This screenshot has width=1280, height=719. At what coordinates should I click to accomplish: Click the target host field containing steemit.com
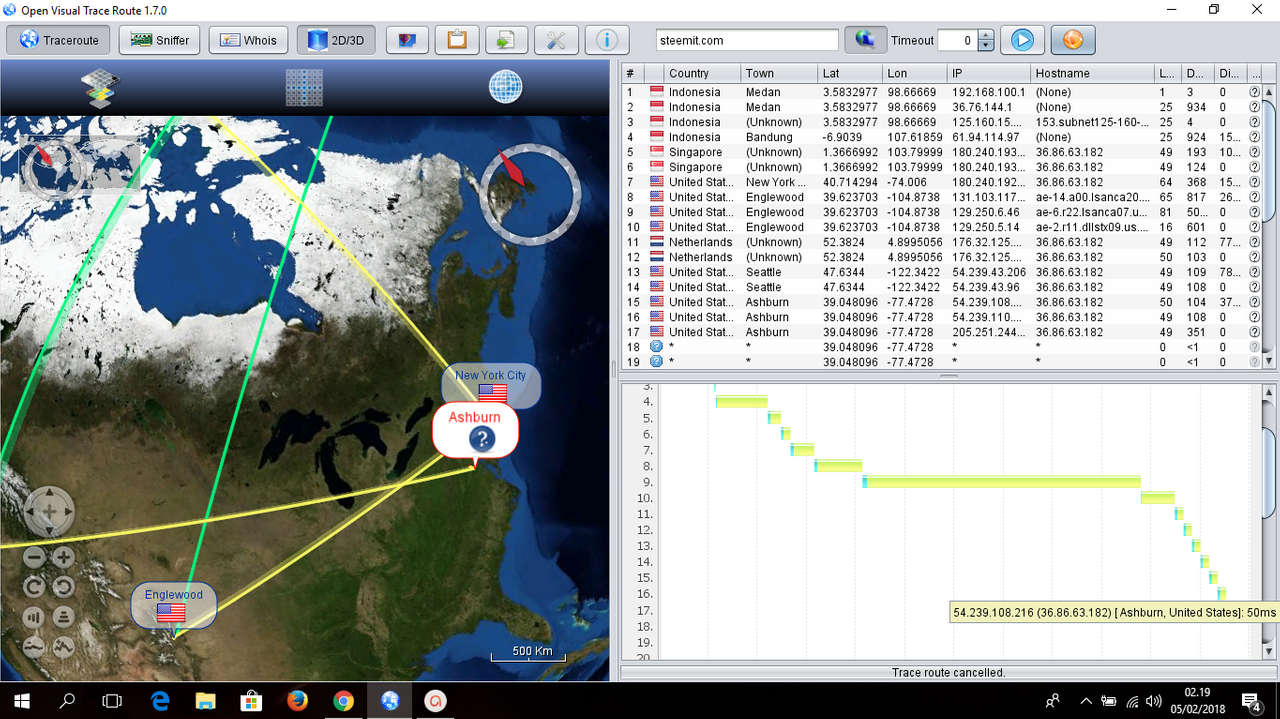click(x=747, y=40)
